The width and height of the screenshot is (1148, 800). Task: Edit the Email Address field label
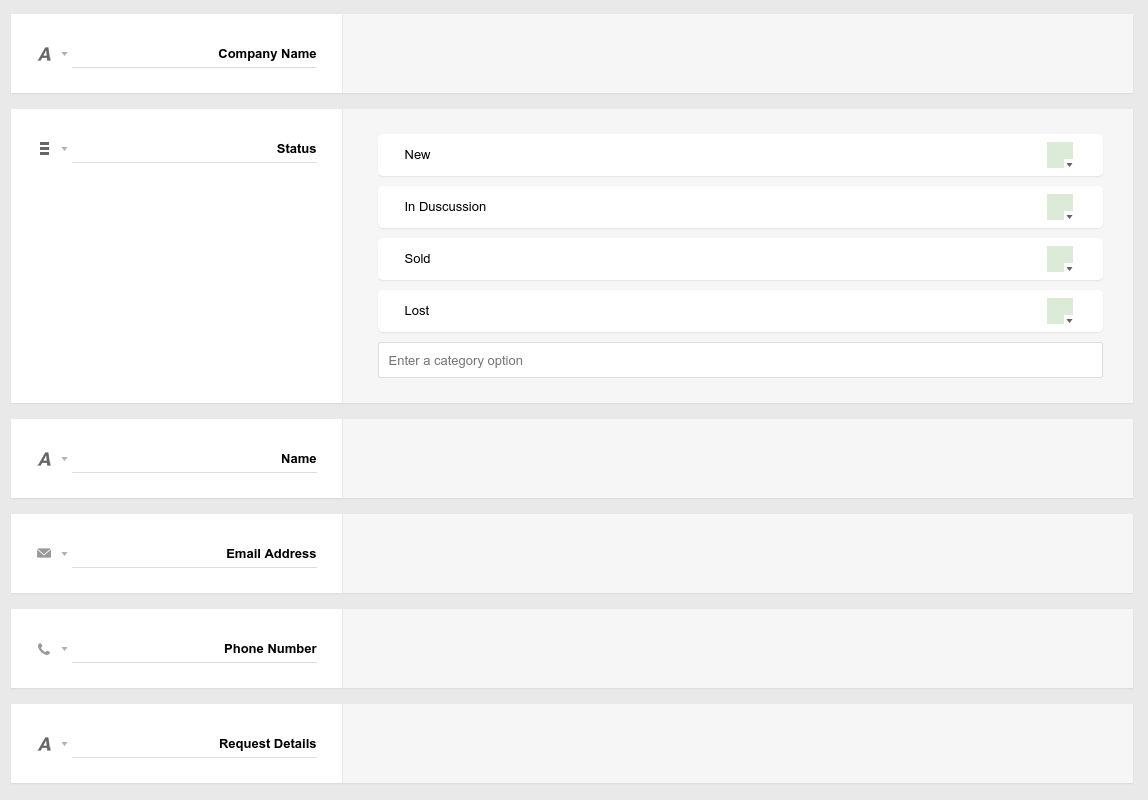[194, 554]
